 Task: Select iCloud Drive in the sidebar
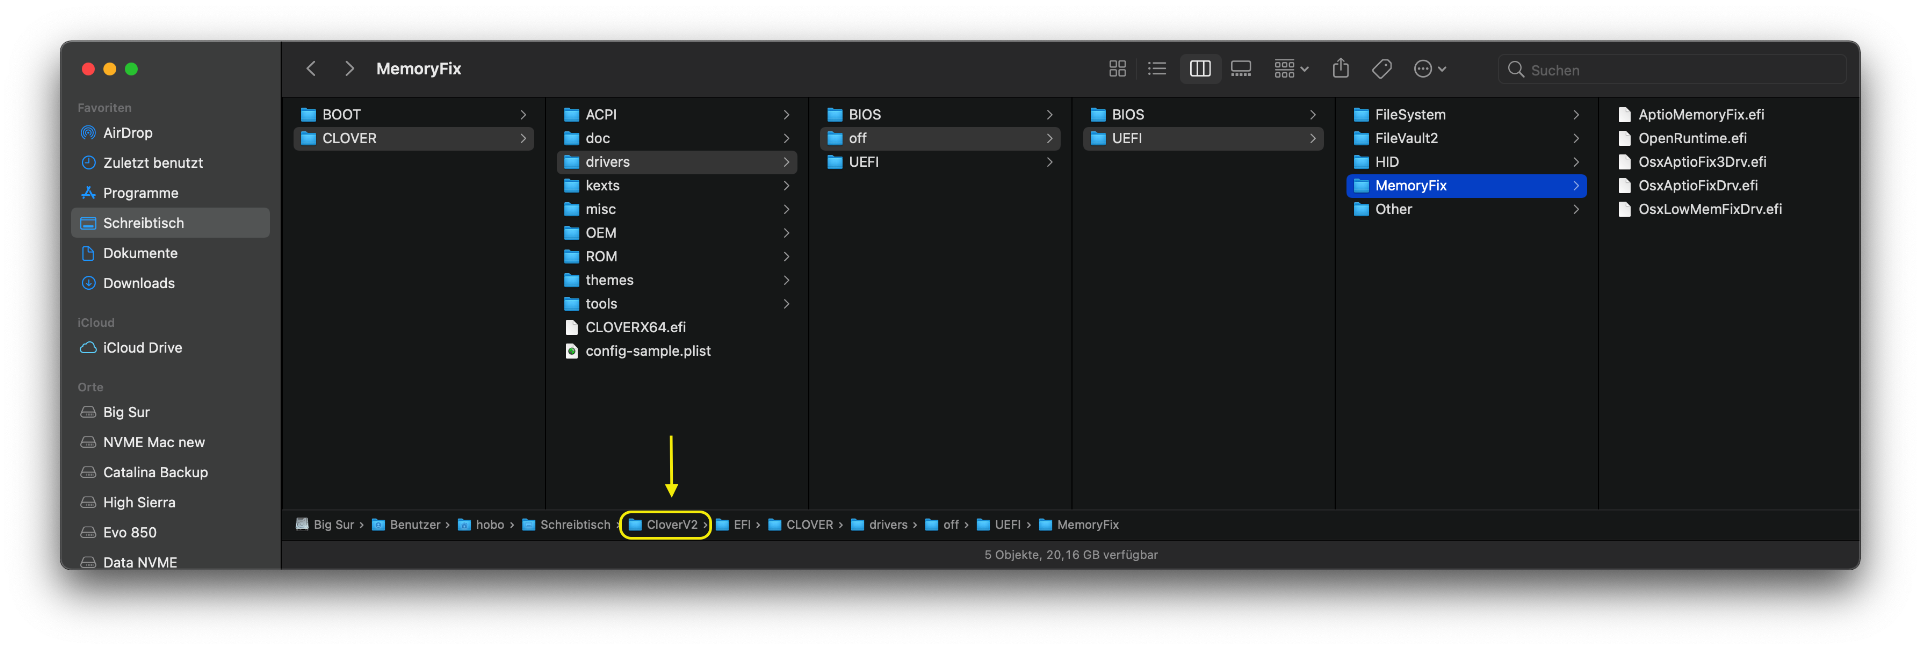point(142,348)
